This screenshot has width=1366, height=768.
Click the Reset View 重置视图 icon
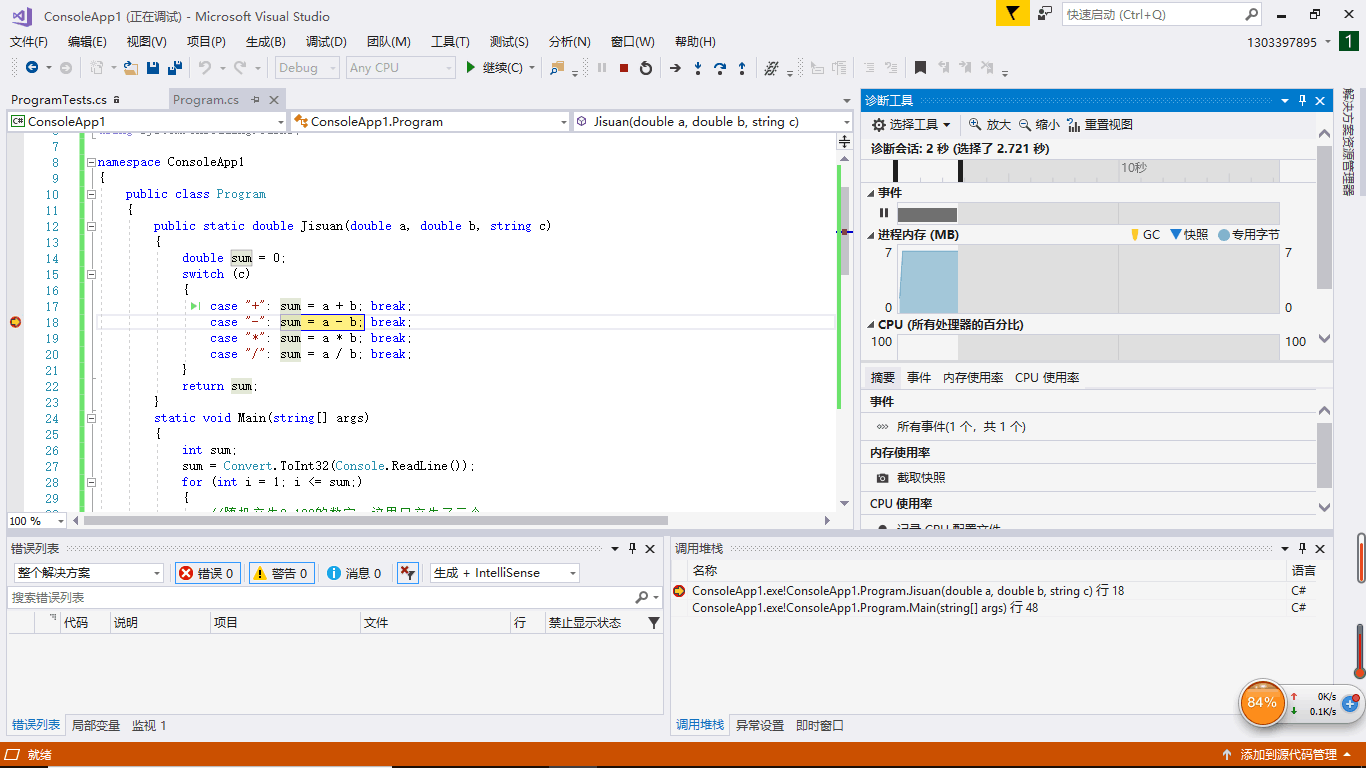pyautogui.click(x=1074, y=124)
